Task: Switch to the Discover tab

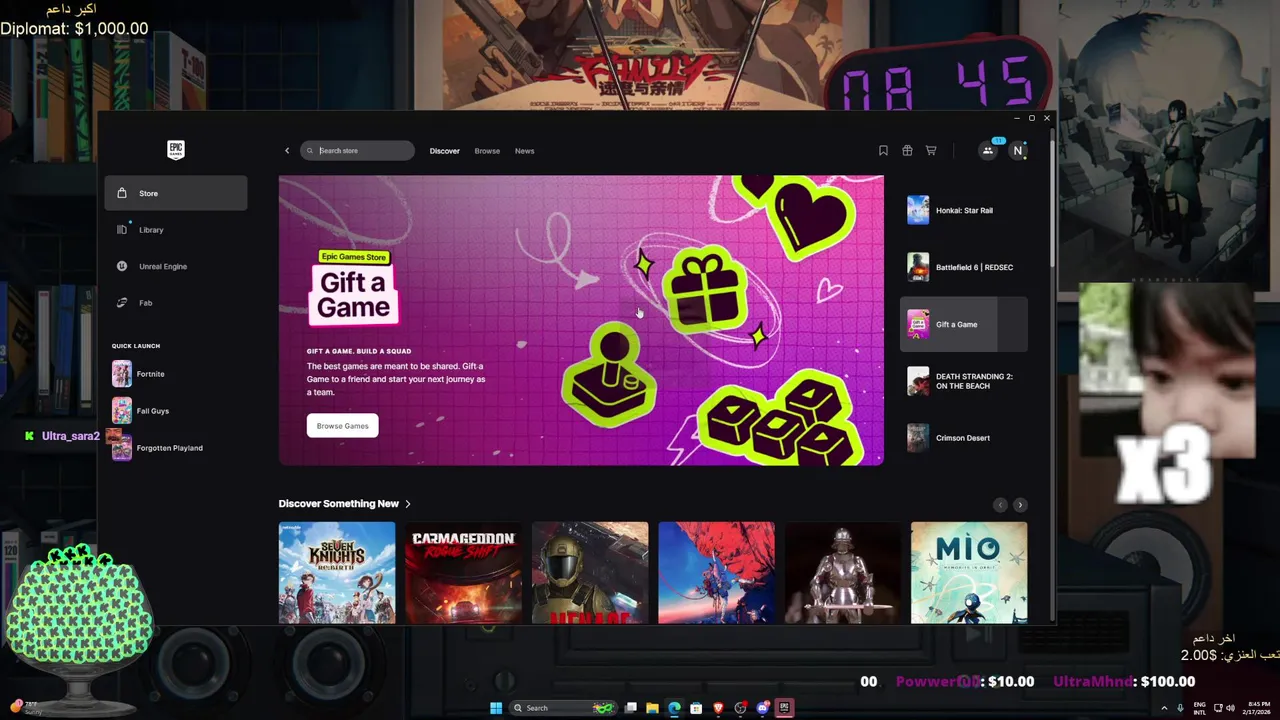Action: point(445,151)
